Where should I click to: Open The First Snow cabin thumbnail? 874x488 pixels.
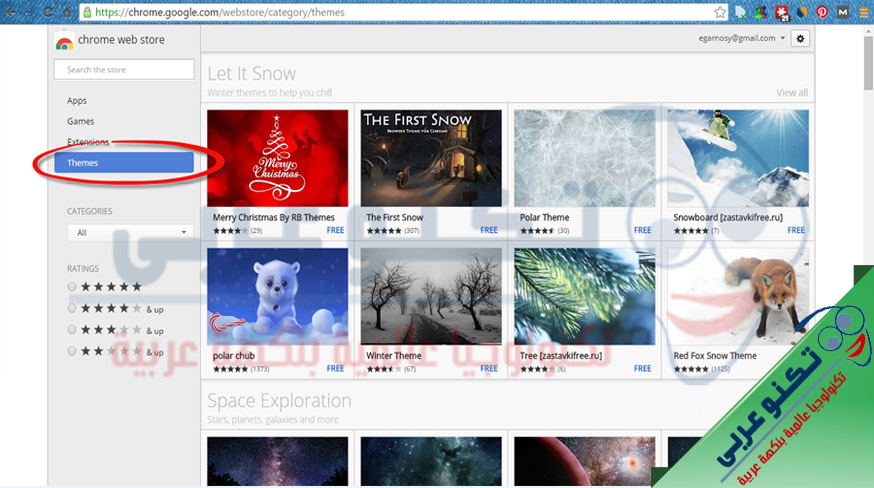(x=431, y=158)
